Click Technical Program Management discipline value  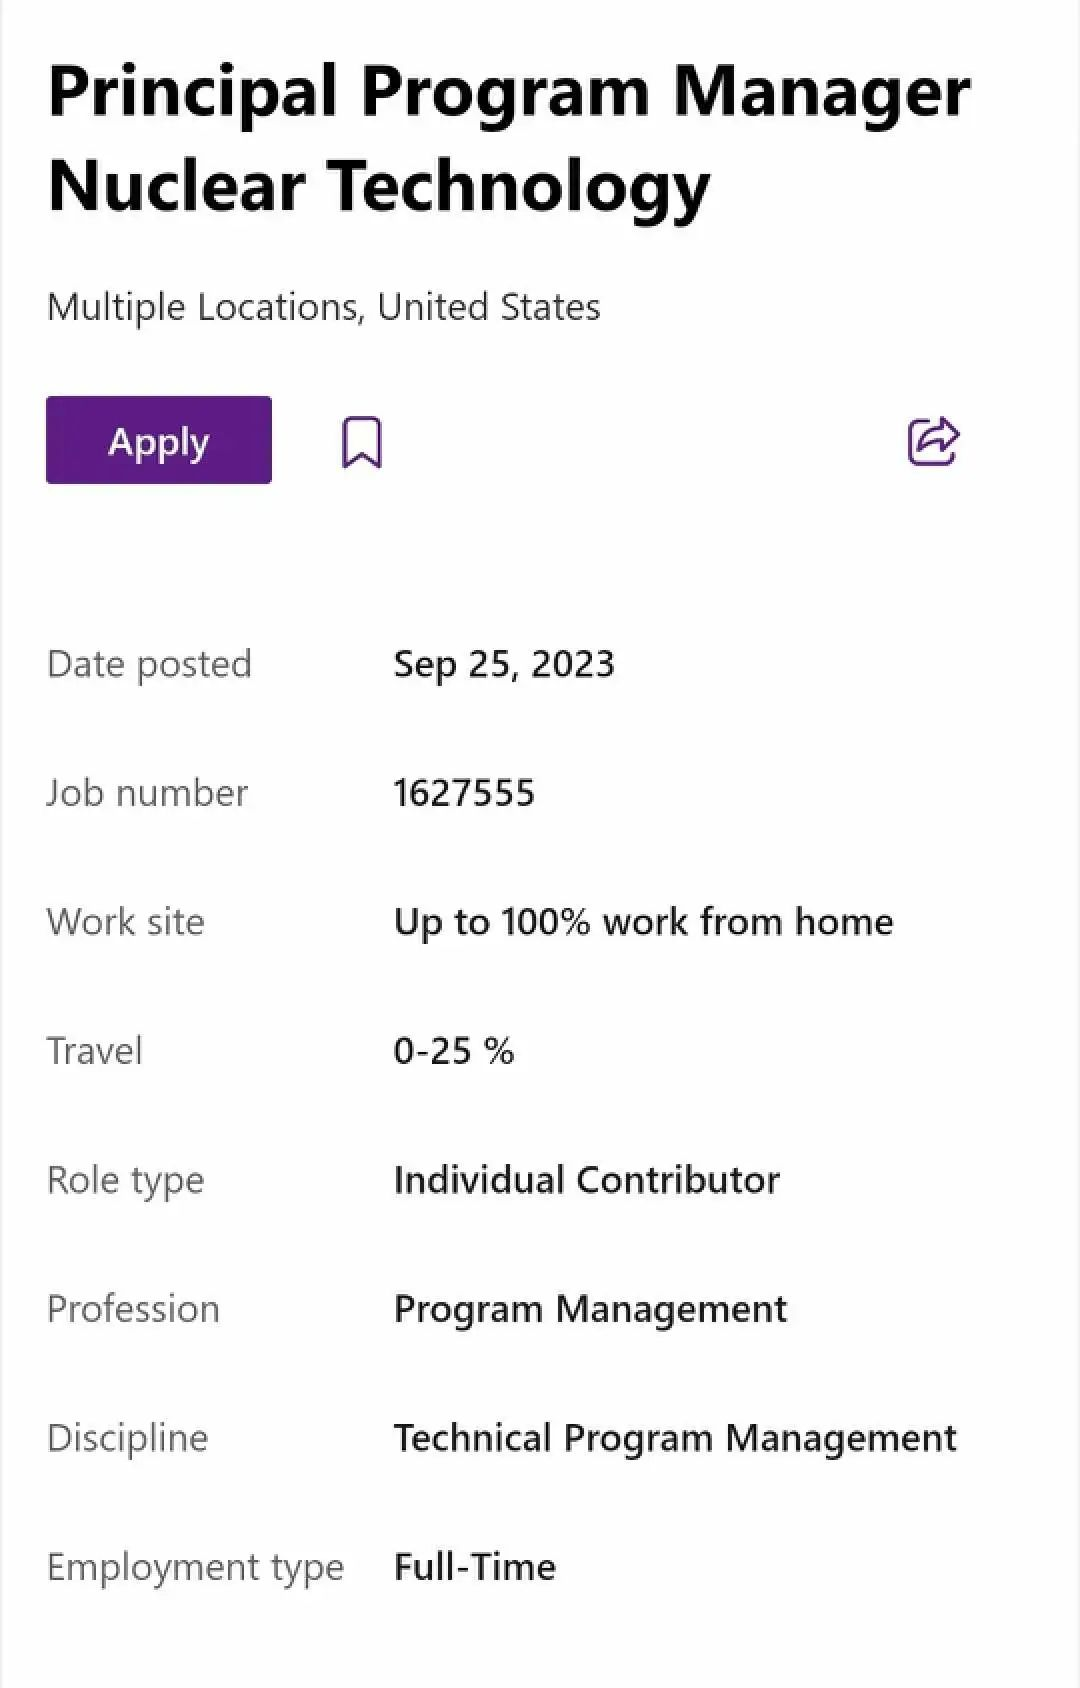click(675, 1438)
